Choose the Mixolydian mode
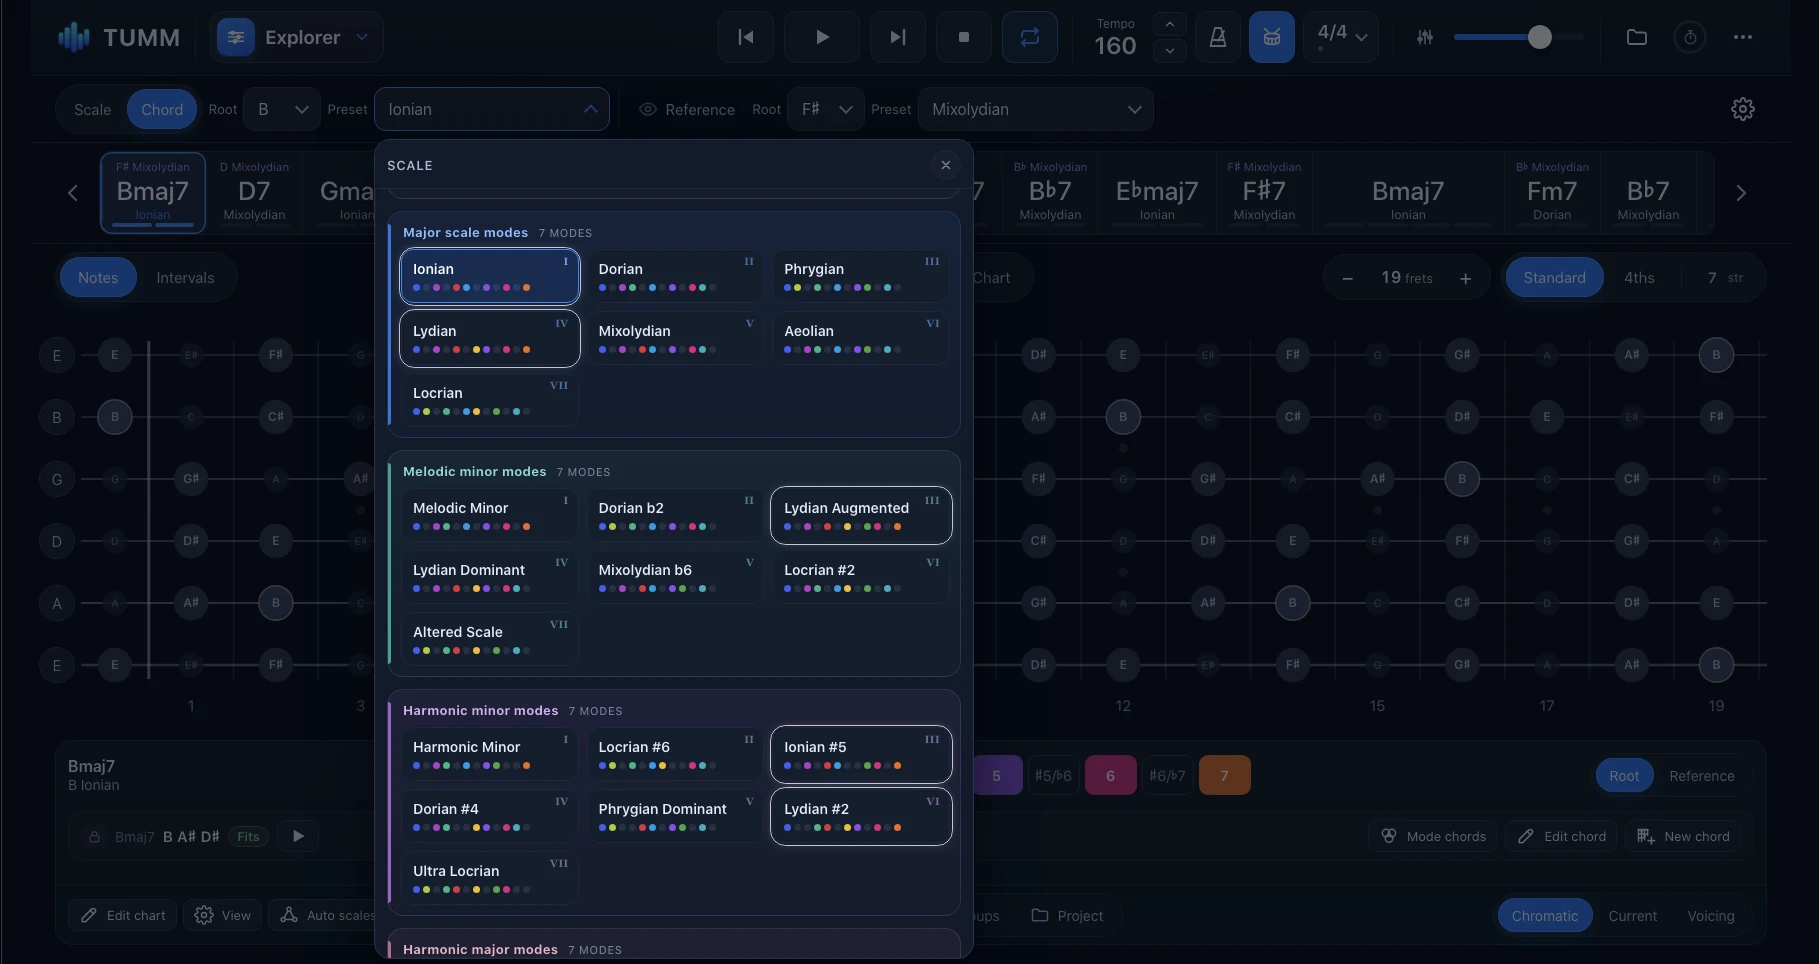 pos(674,338)
